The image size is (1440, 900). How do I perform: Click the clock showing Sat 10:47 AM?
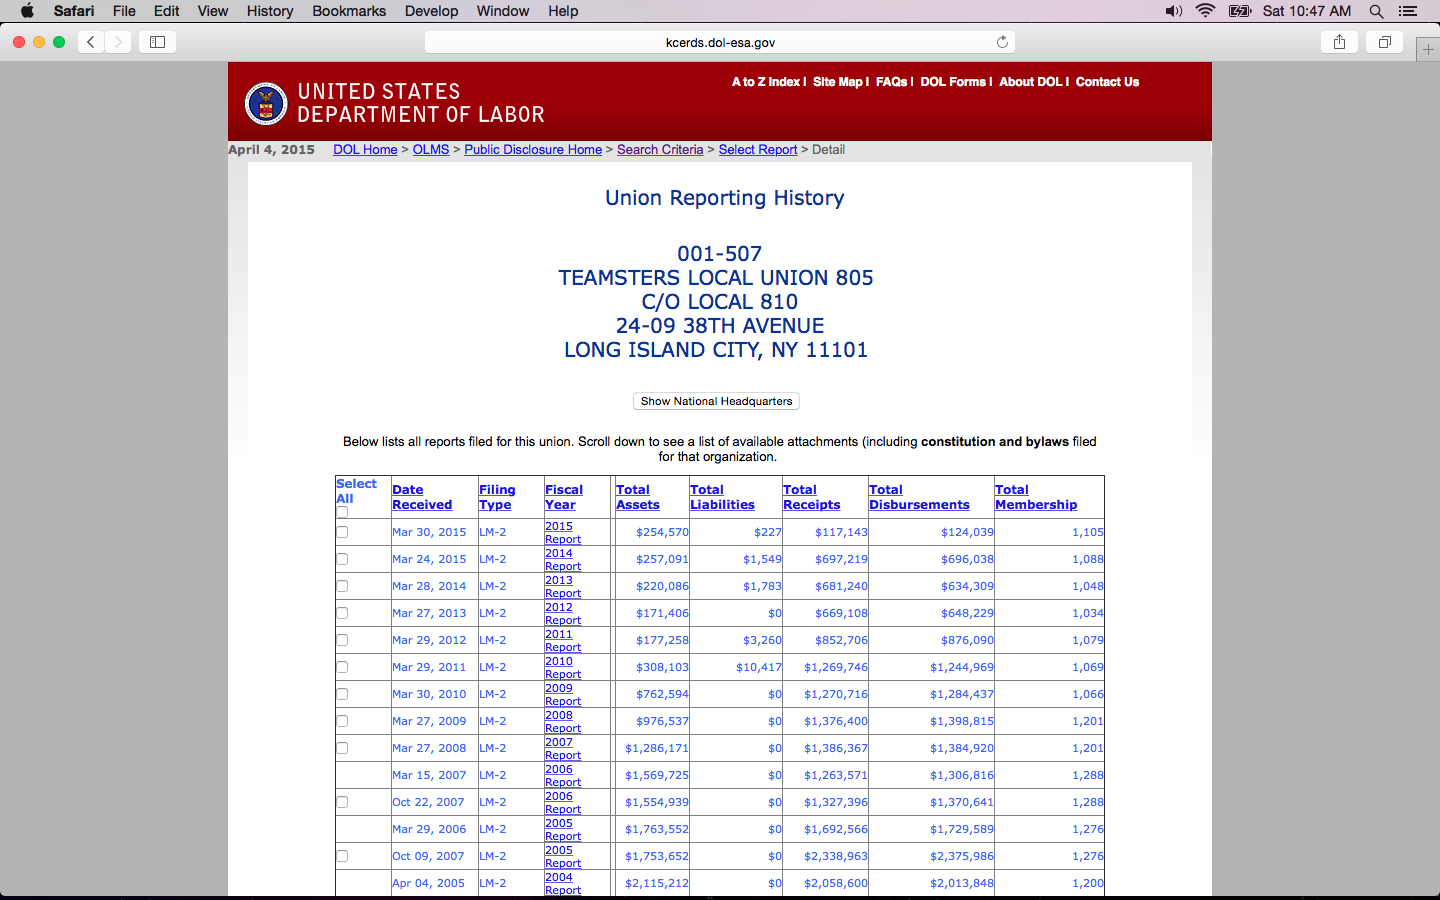[x=1307, y=11]
